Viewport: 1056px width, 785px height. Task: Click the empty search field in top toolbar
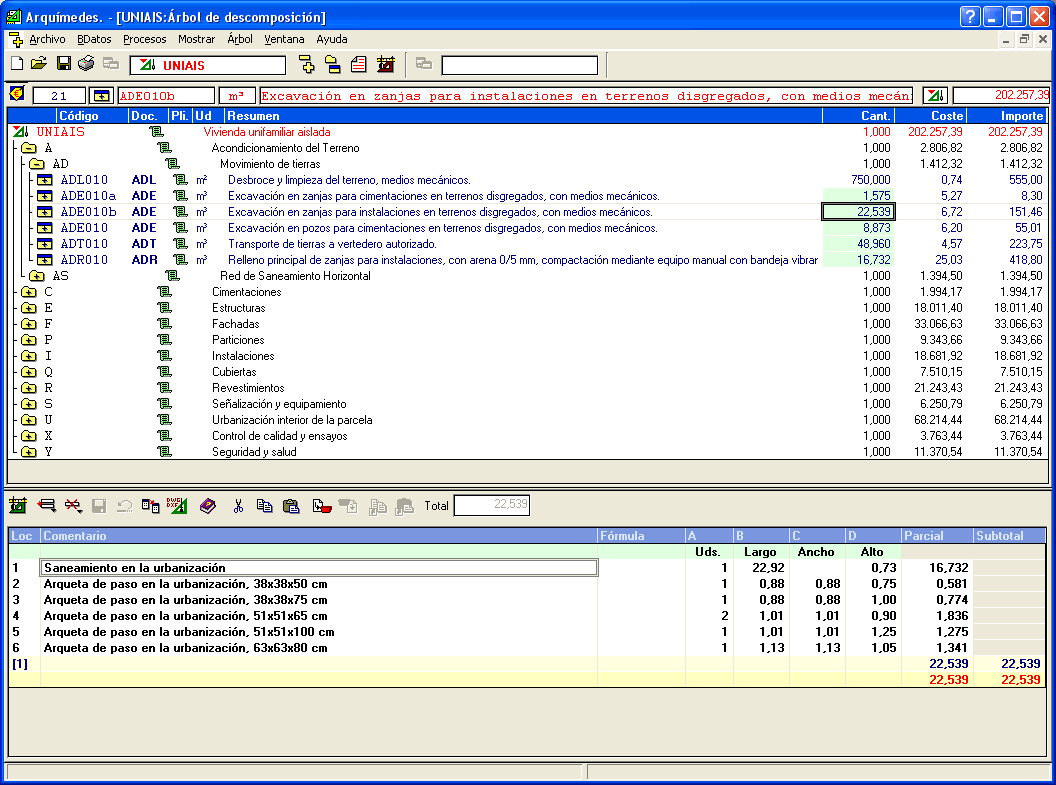pyautogui.click(x=519, y=65)
